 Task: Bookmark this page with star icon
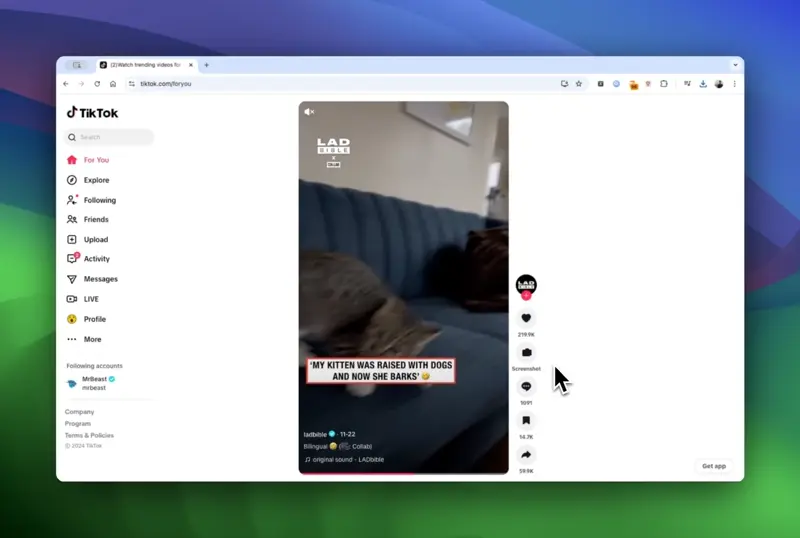click(579, 84)
